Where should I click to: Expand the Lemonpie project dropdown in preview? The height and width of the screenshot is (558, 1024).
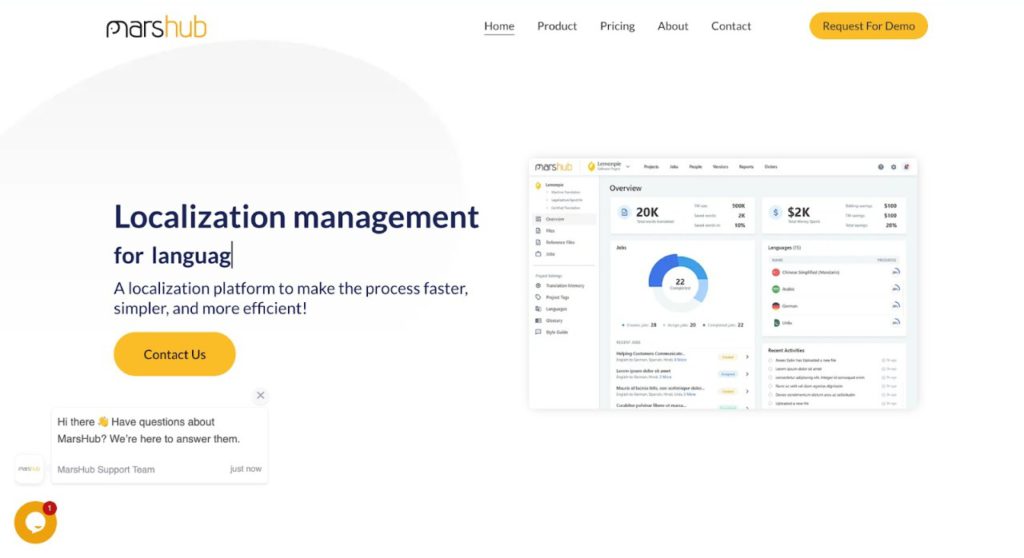tap(627, 167)
